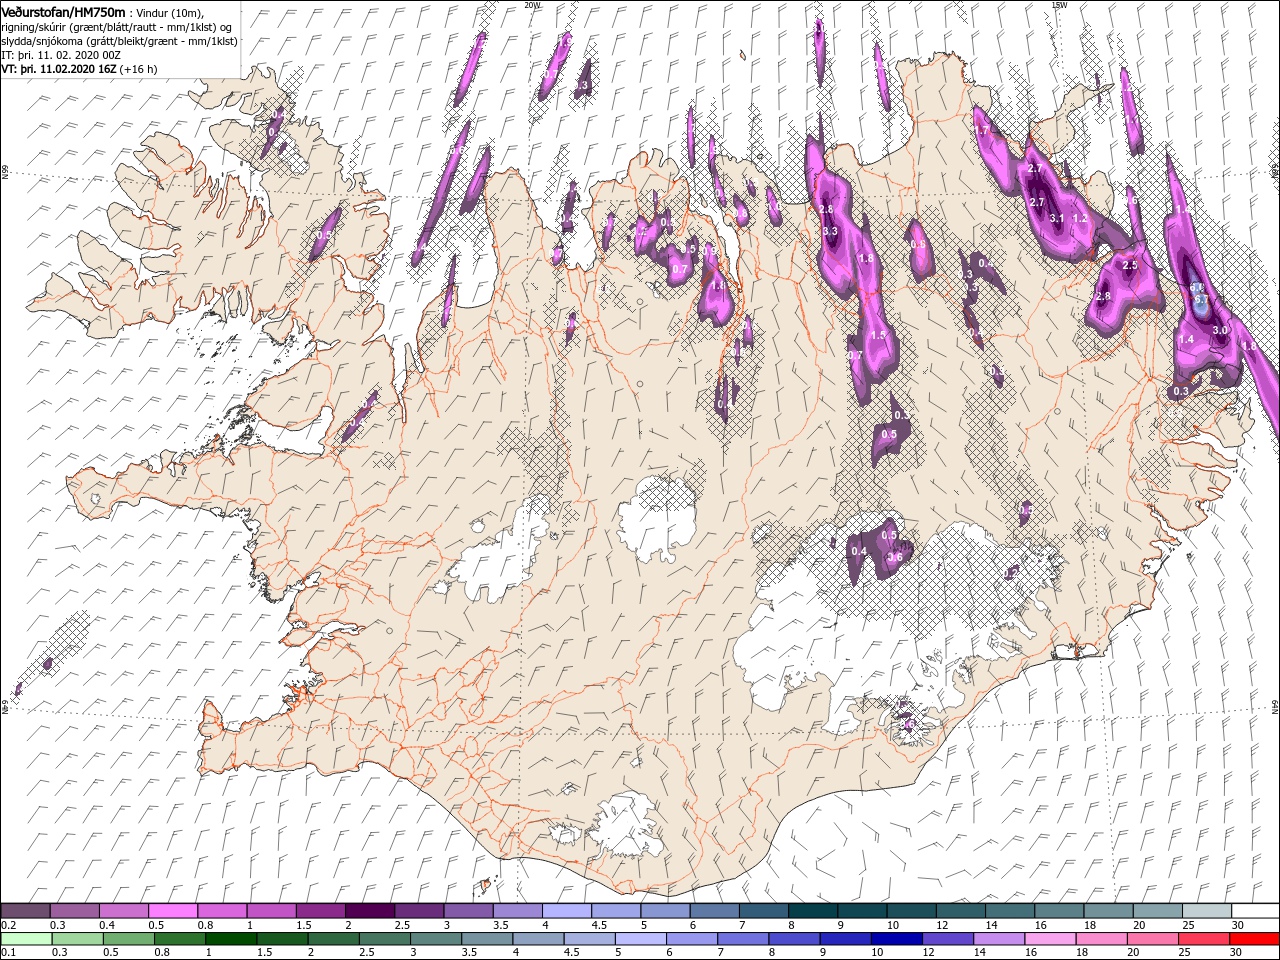Click the light blue 4 swatch, upper legend row
Viewport: 1280px width, 960px height.
(x=566, y=911)
